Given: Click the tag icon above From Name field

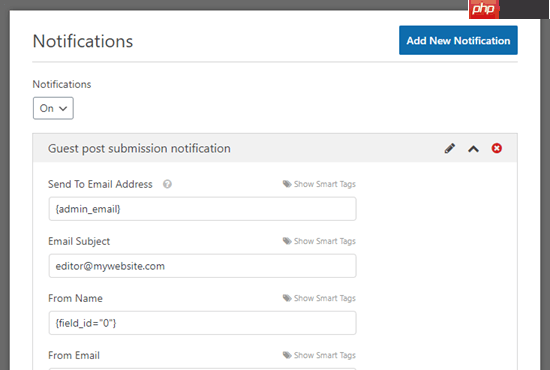Looking at the screenshot, I should tap(287, 298).
